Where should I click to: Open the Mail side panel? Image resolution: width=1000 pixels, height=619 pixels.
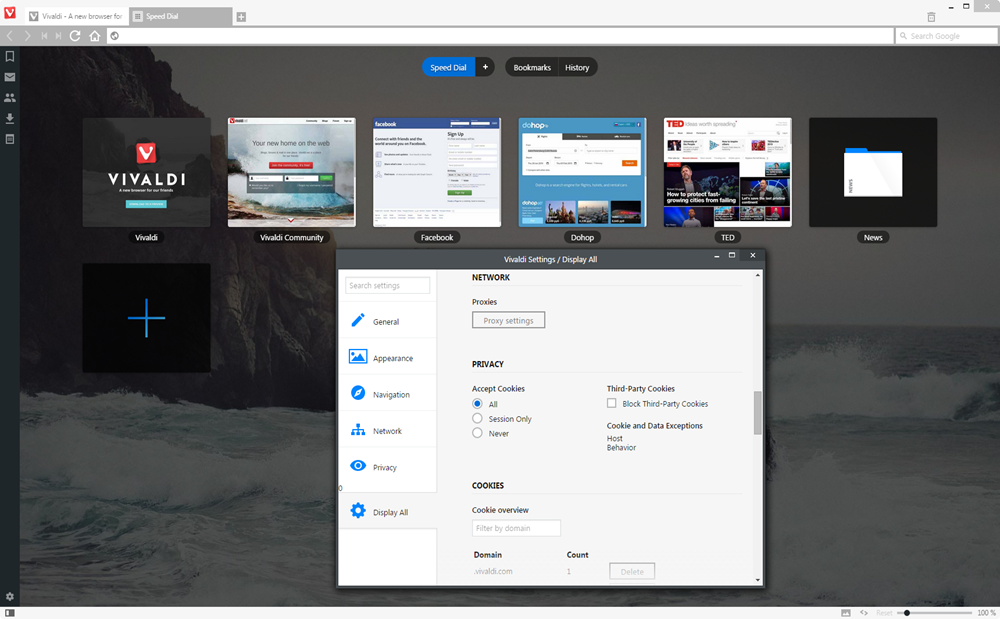click(10, 77)
